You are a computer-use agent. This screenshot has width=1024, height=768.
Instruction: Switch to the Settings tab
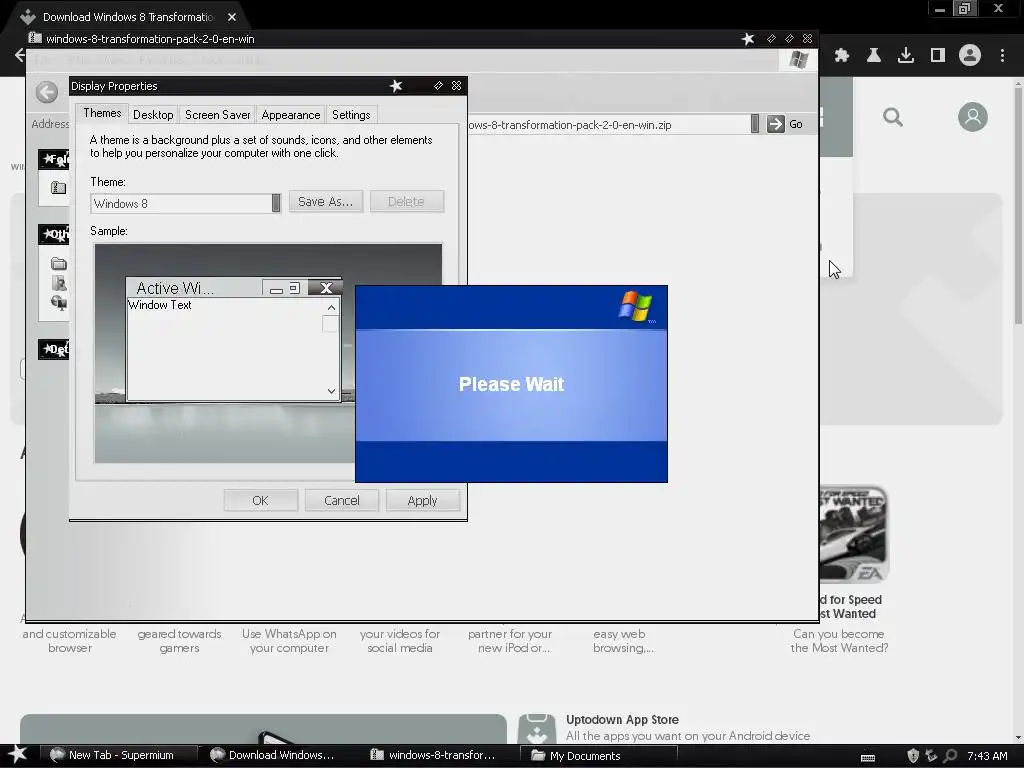coord(351,115)
